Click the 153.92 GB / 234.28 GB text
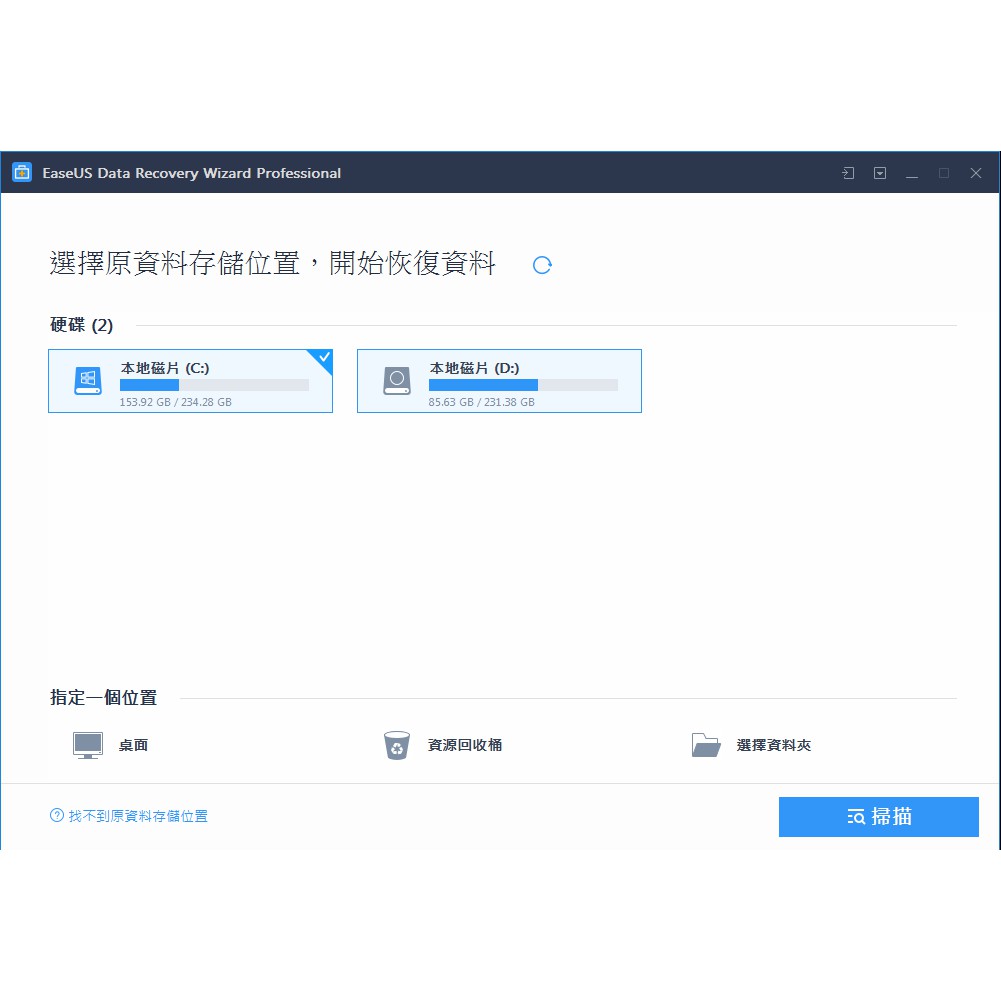Screen dimensions: 1001x1001 pyautogui.click(x=176, y=402)
